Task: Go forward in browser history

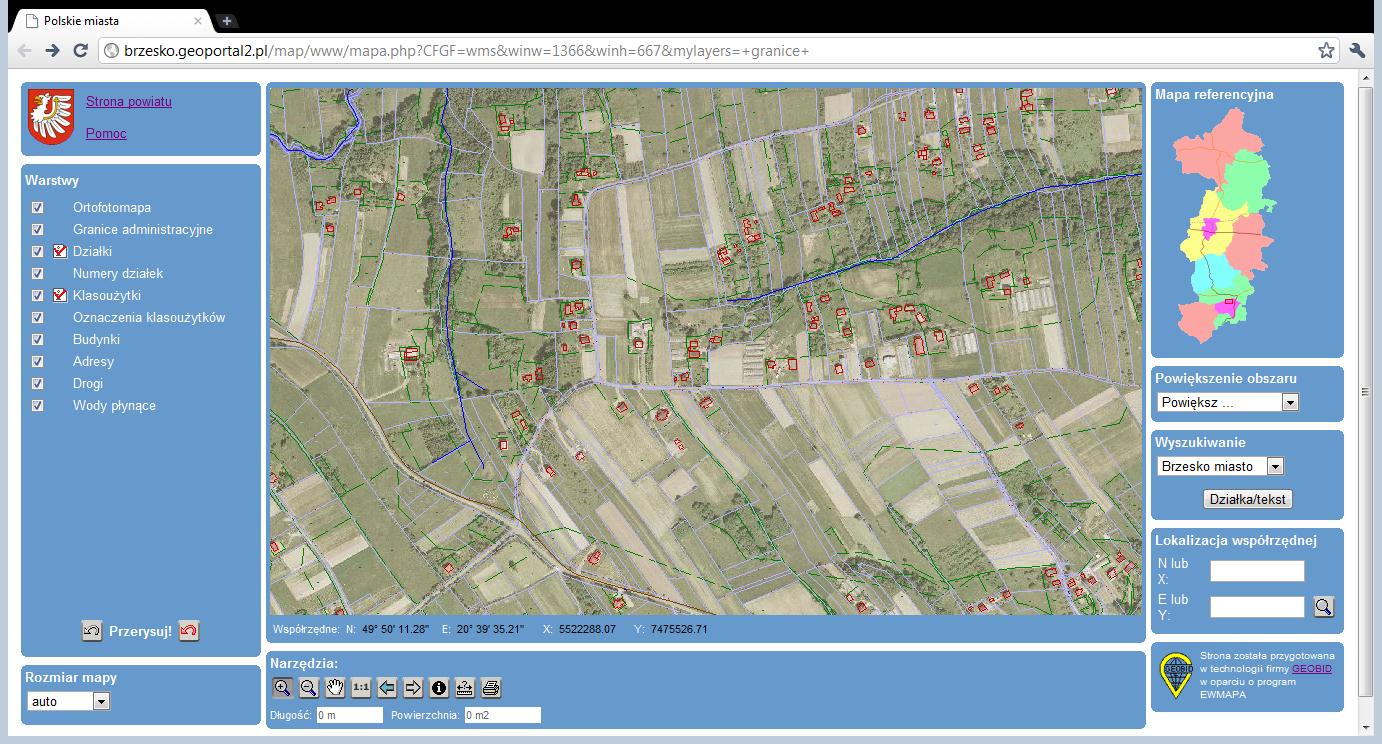Action: point(53,50)
